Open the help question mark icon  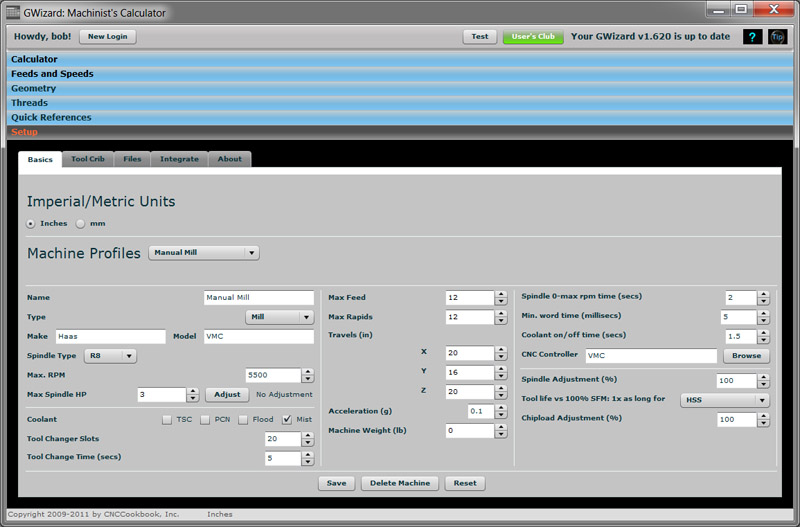(x=753, y=37)
